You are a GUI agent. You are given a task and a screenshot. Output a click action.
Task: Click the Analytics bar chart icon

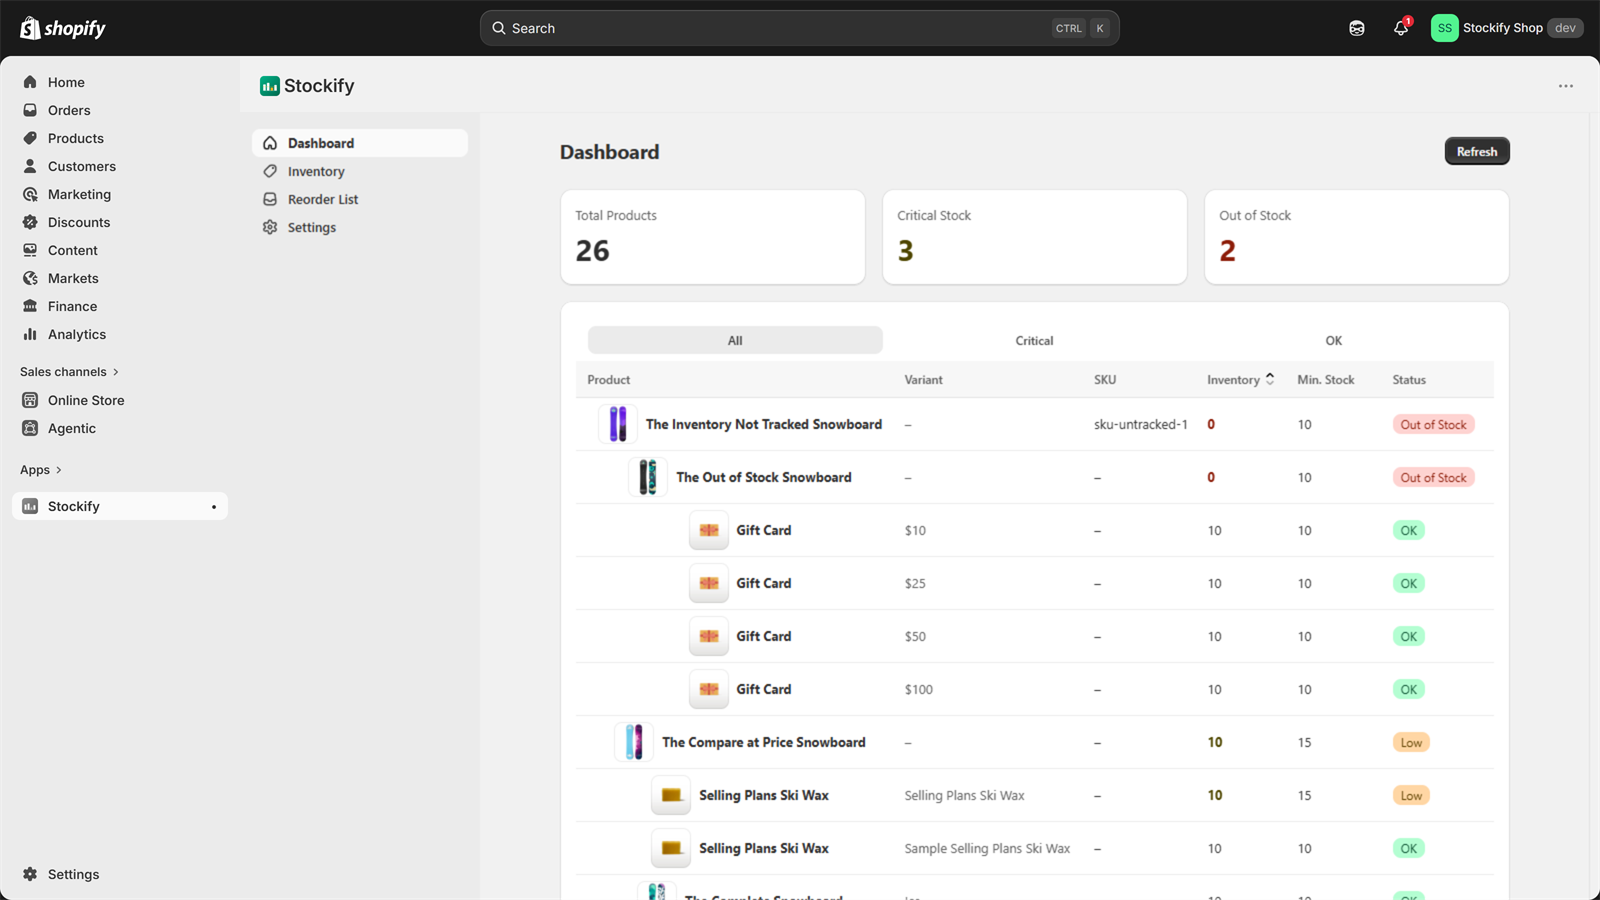click(x=30, y=334)
